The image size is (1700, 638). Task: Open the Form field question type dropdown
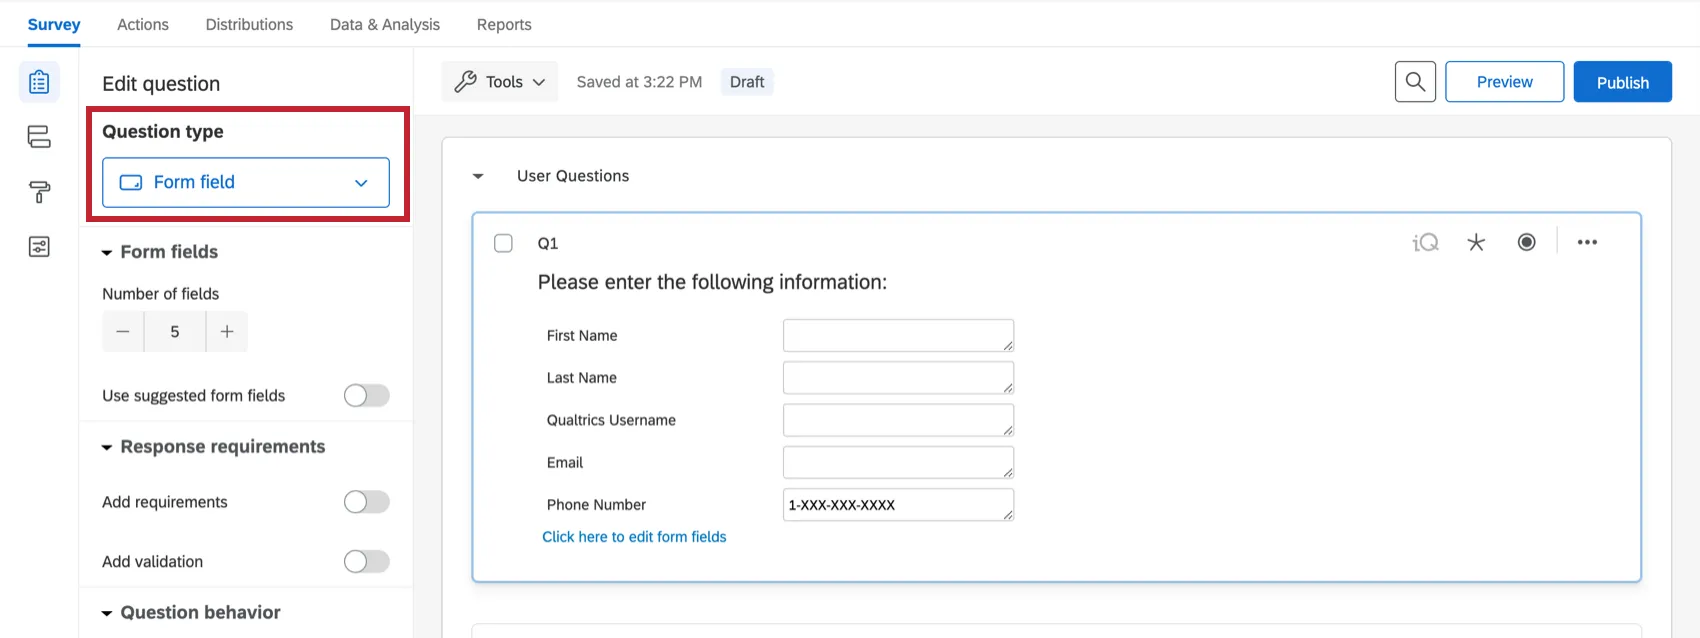246,183
